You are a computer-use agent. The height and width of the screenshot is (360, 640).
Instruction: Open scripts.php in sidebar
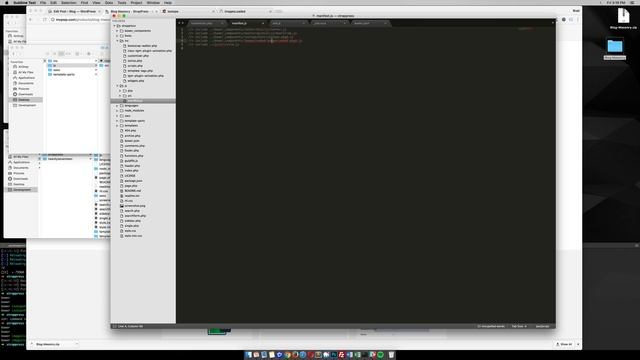tap(135, 66)
